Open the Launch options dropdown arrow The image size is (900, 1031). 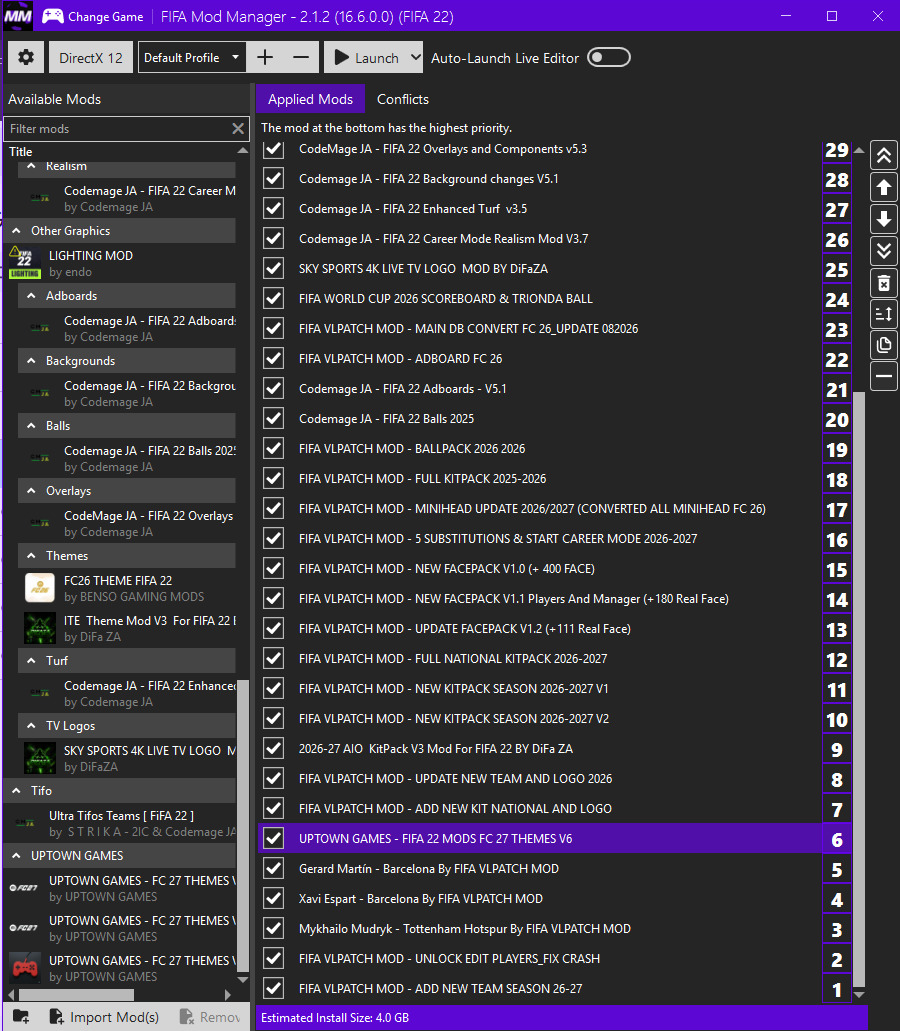point(415,57)
